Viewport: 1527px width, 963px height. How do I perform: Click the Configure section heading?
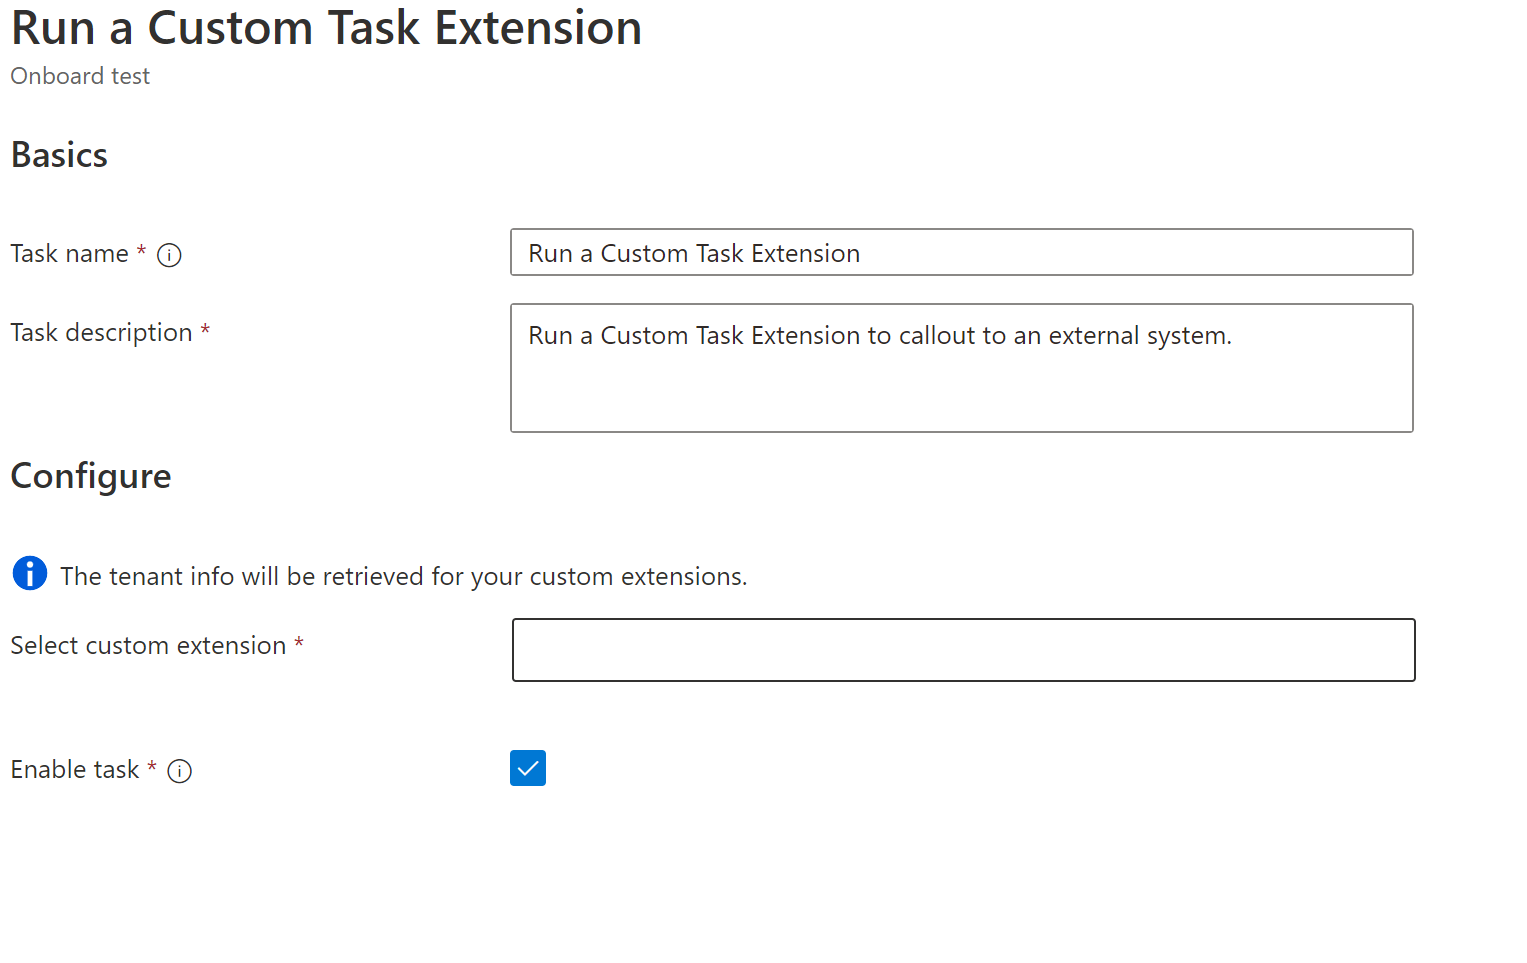point(90,477)
